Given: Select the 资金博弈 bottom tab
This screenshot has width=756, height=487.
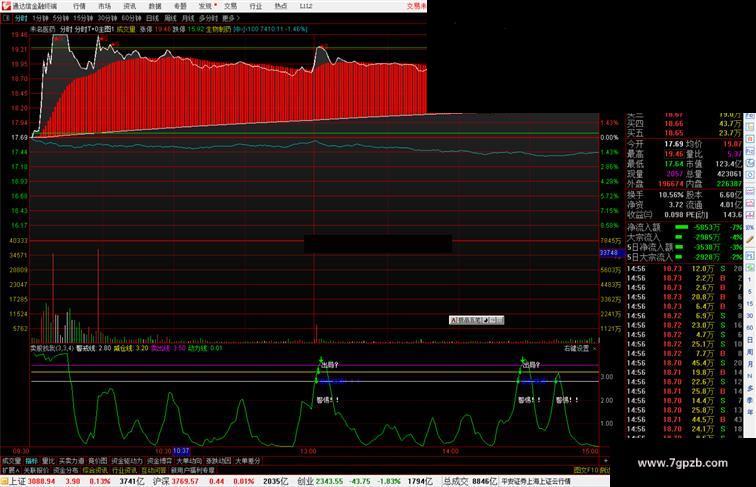Looking at the screenshot, I should (160, 461).
